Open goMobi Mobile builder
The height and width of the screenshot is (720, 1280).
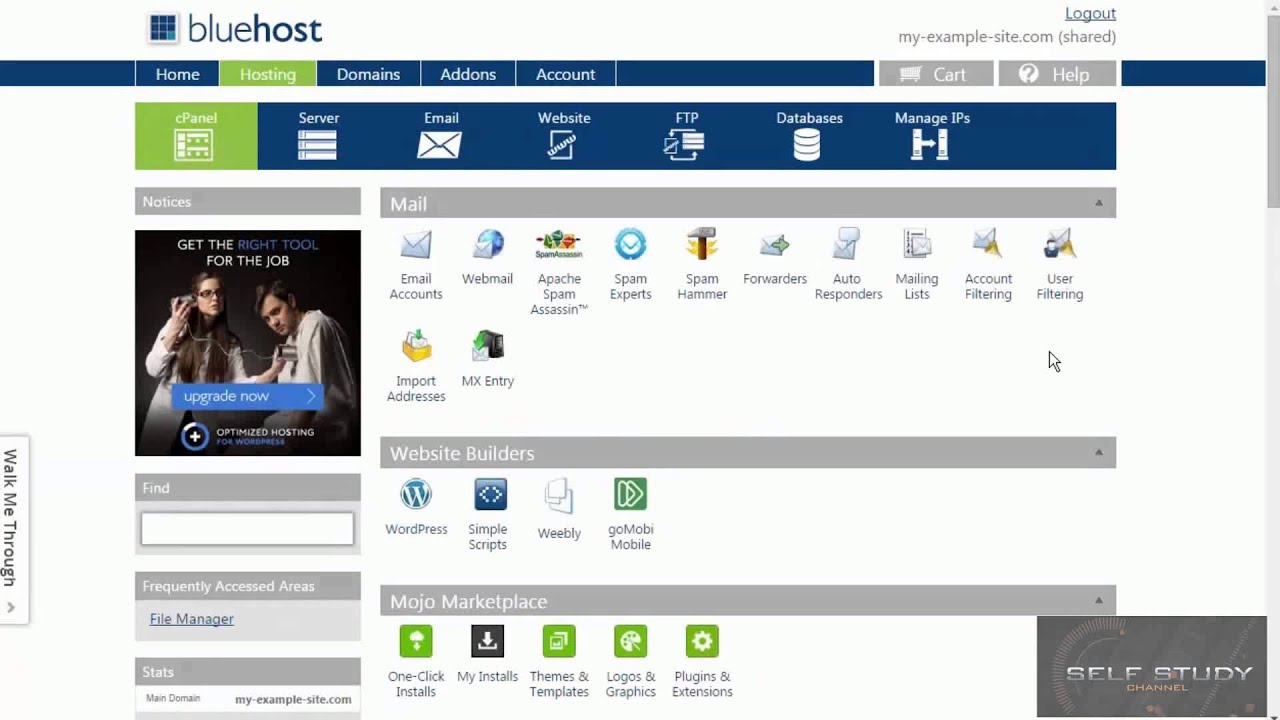[x=630, y=515]
